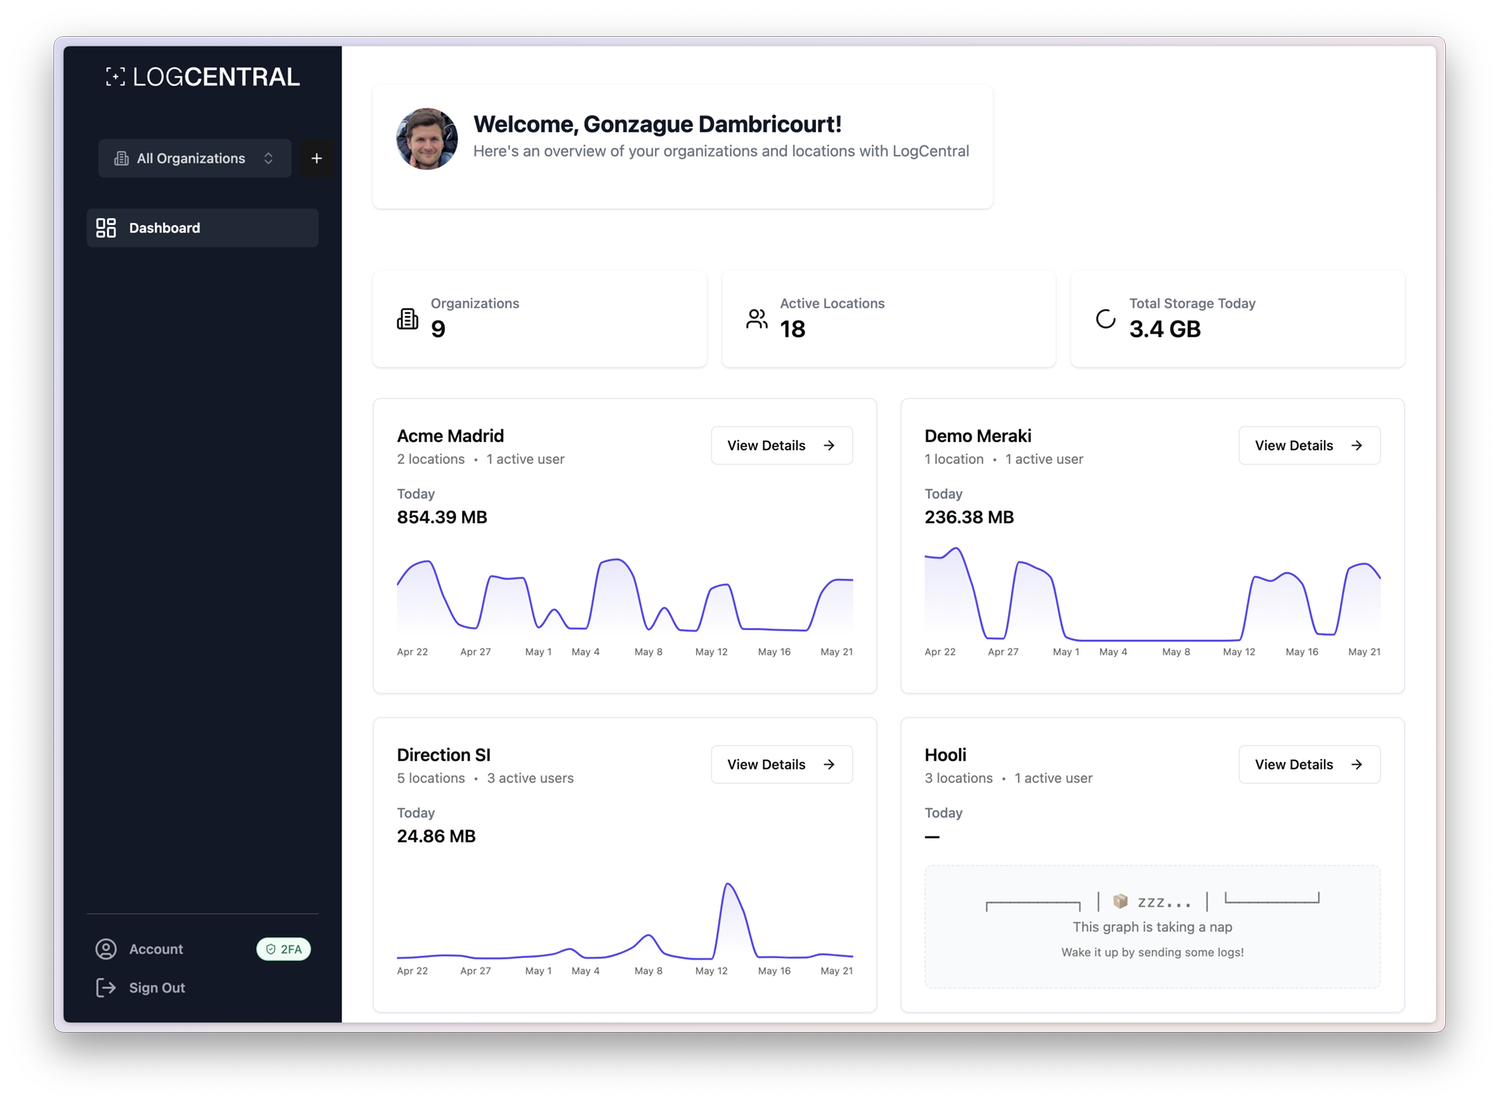Viewport: 1500px width, 1104px height.
Task: Click the Active Locations users icon
Action: click(756, 318)
